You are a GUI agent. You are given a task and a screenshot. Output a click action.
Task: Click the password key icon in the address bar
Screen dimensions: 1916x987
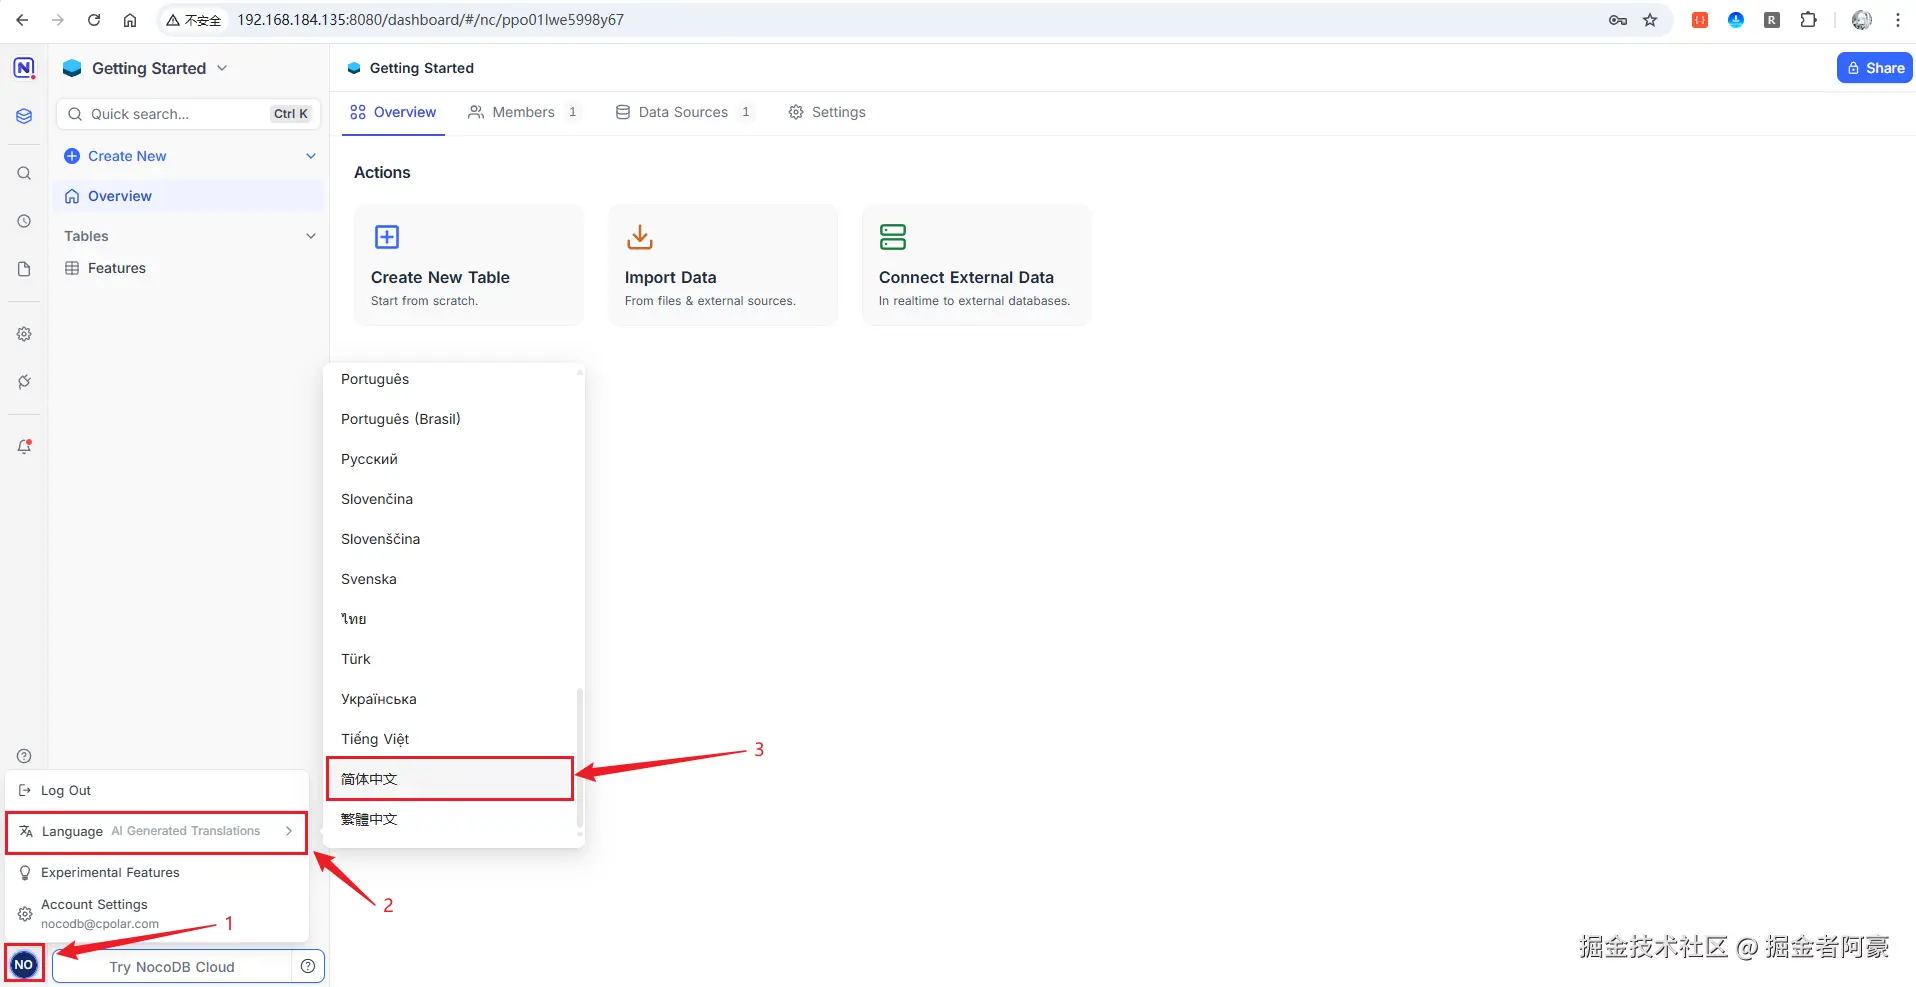point(1618,20)
